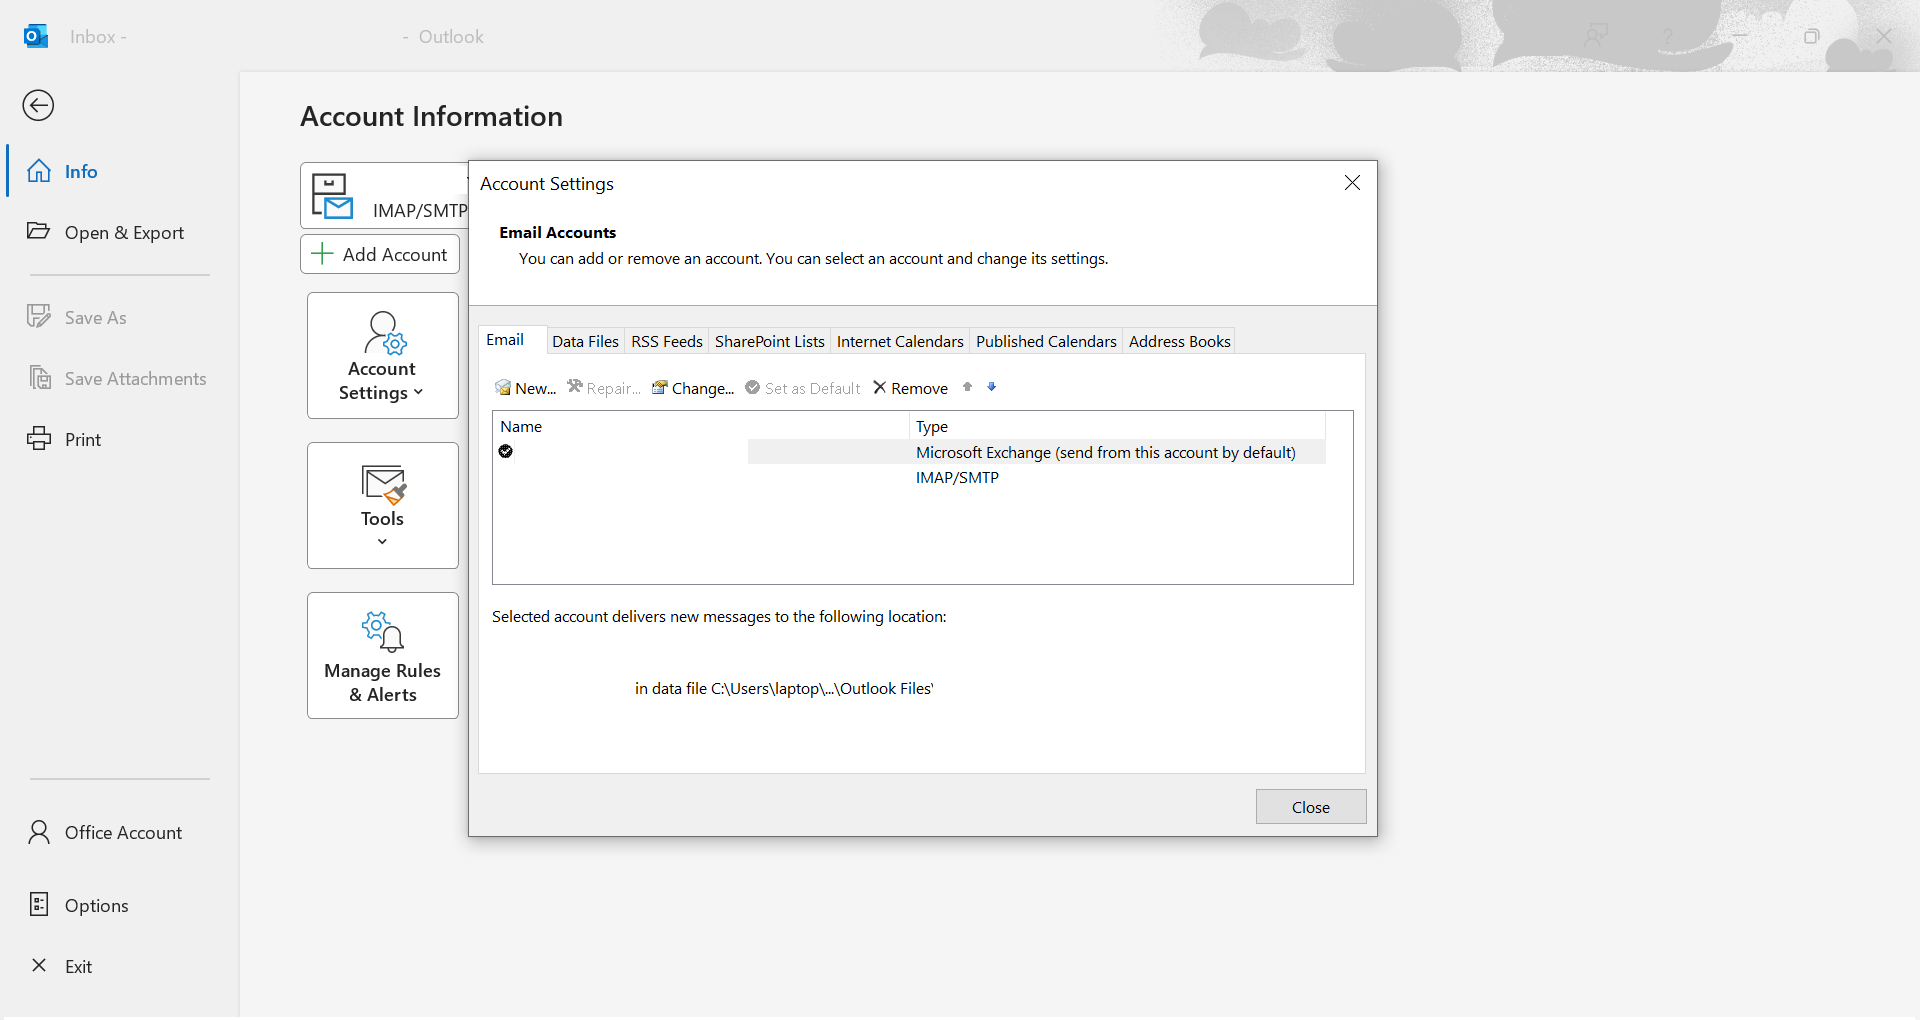Expand the Account Settings dropdown button
This screenshot has width=1927, height=1020.
coord(383,356)
